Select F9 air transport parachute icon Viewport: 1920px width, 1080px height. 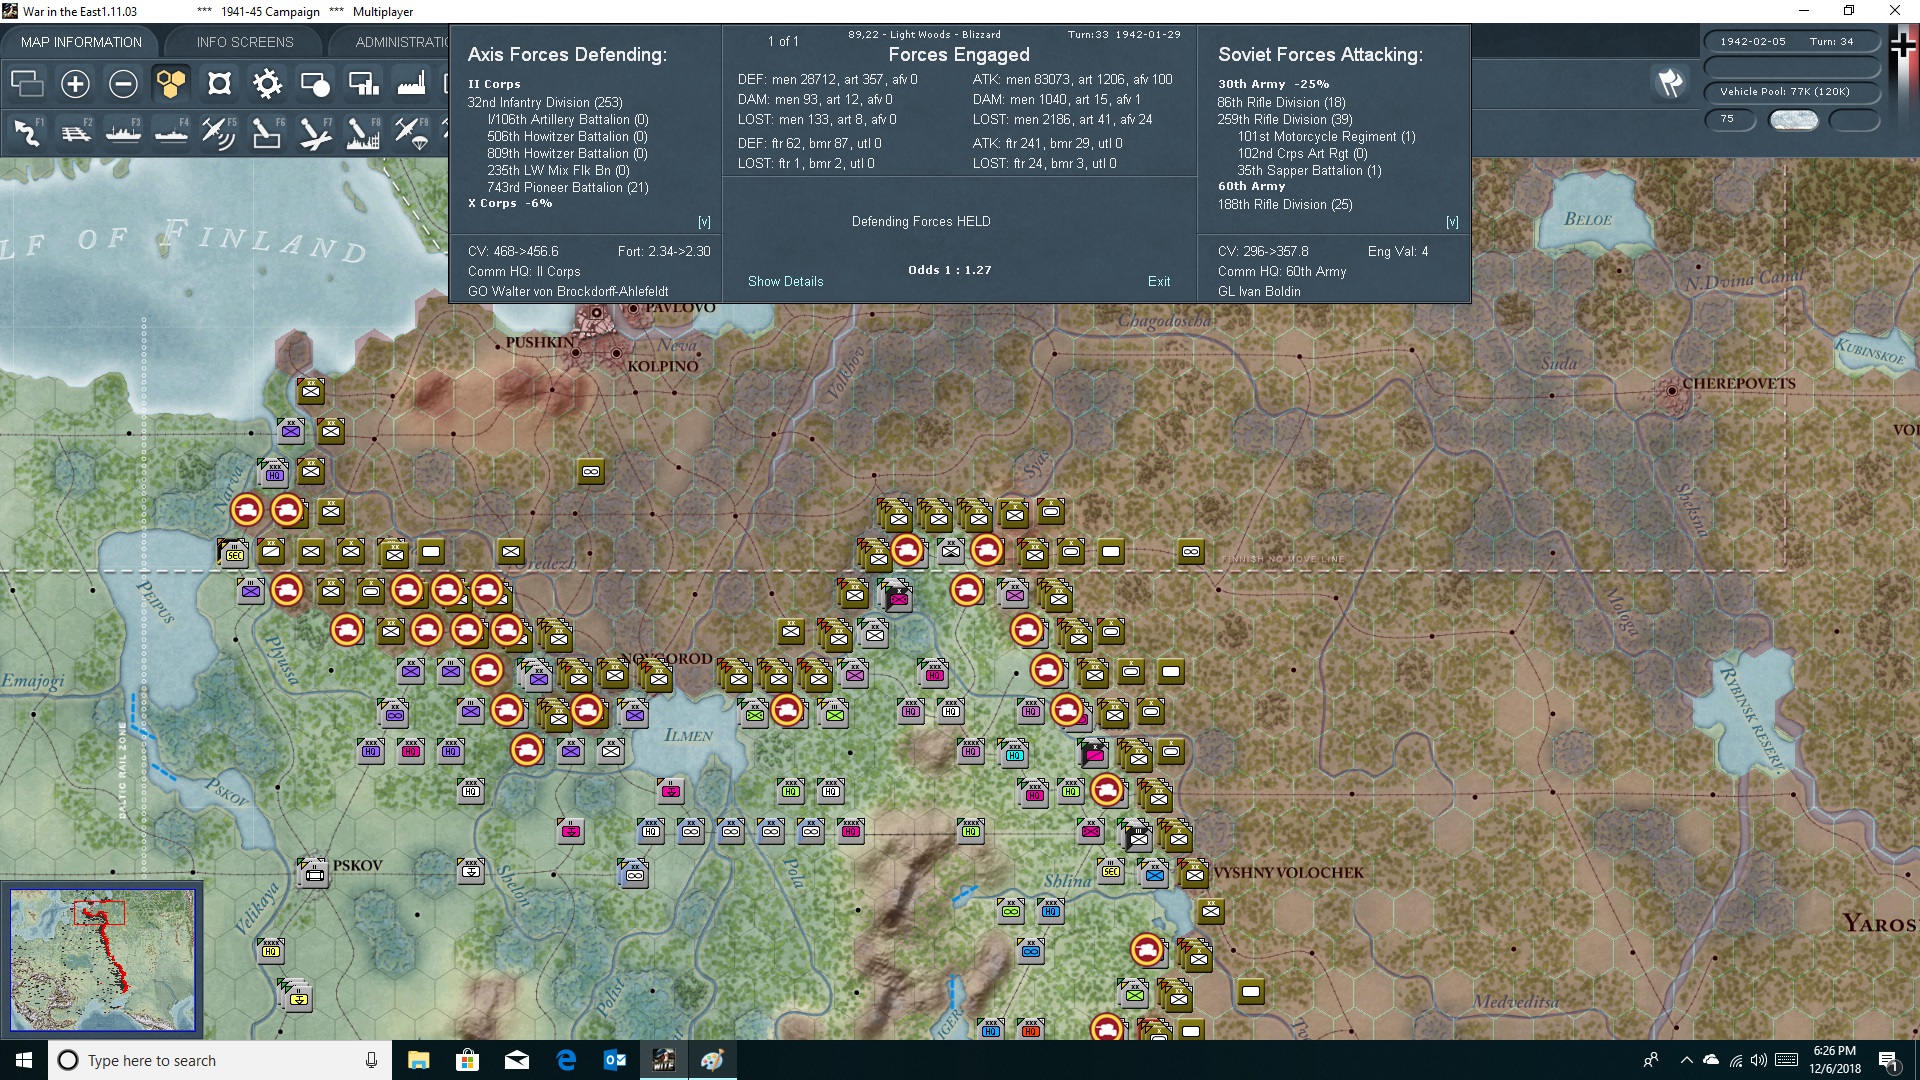tap(411, 133)
